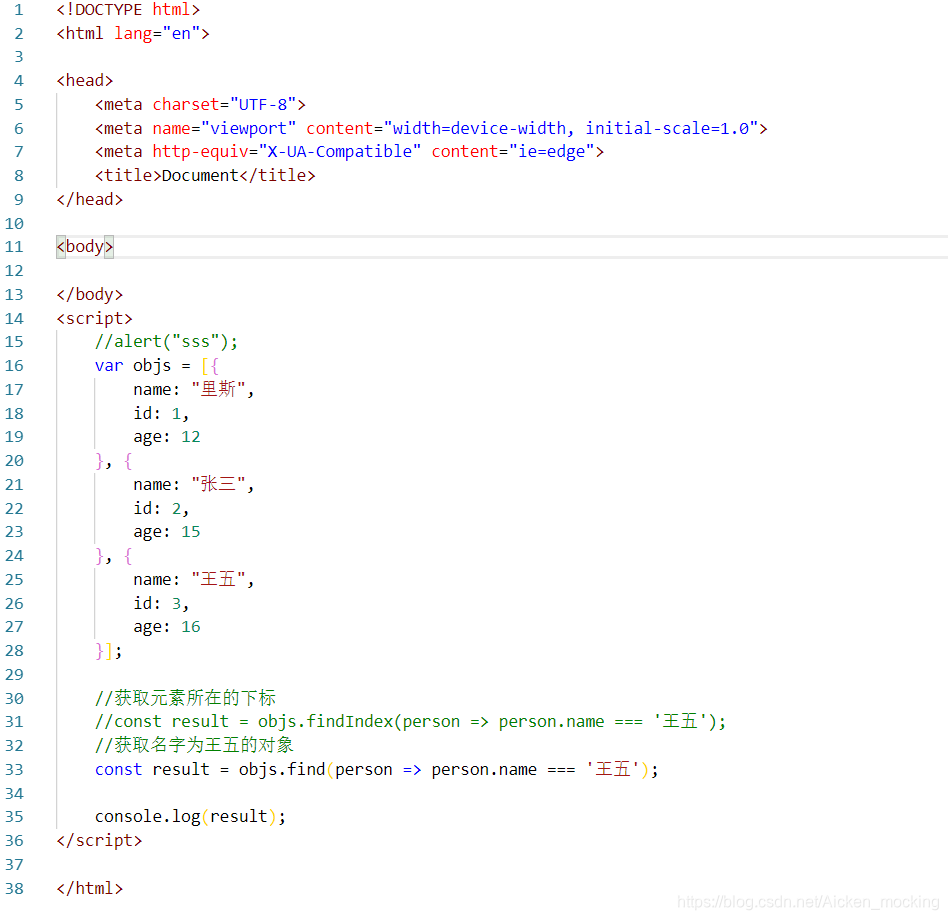Click line number 11 in the gutter
This screenshot has height=920, width=948.
[x=14, y=247]
